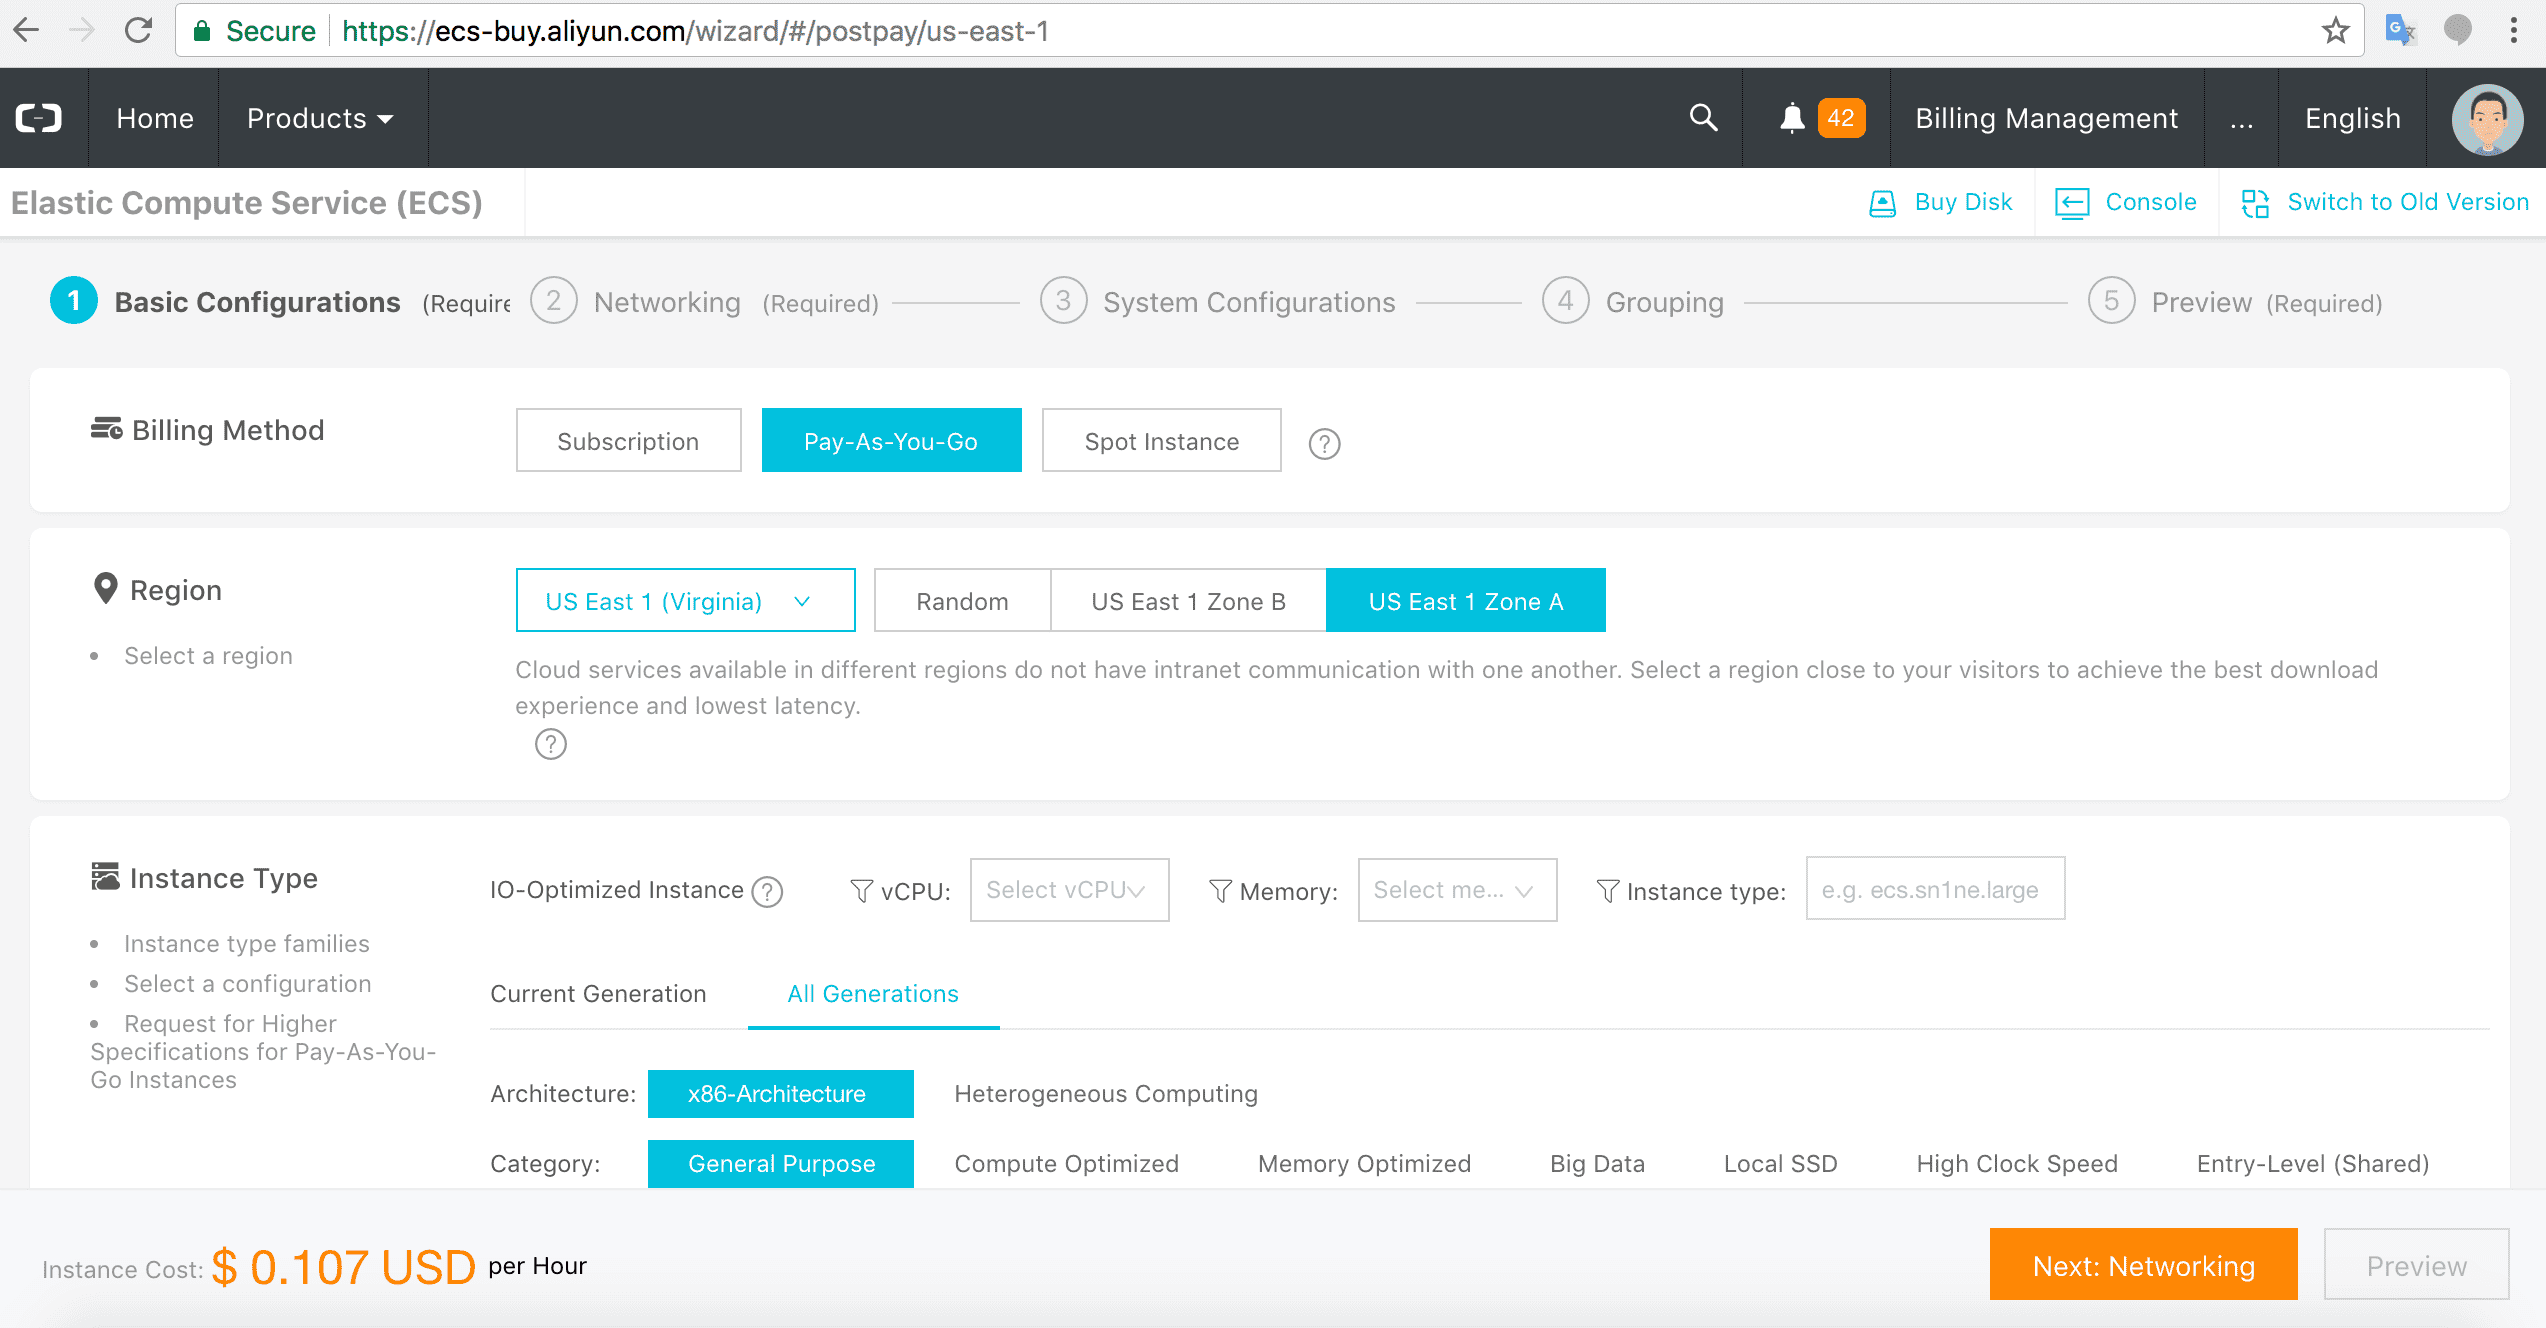
Task: Reload the page with refresh icon
Action: pyautogui.click(x=138, y=30)
